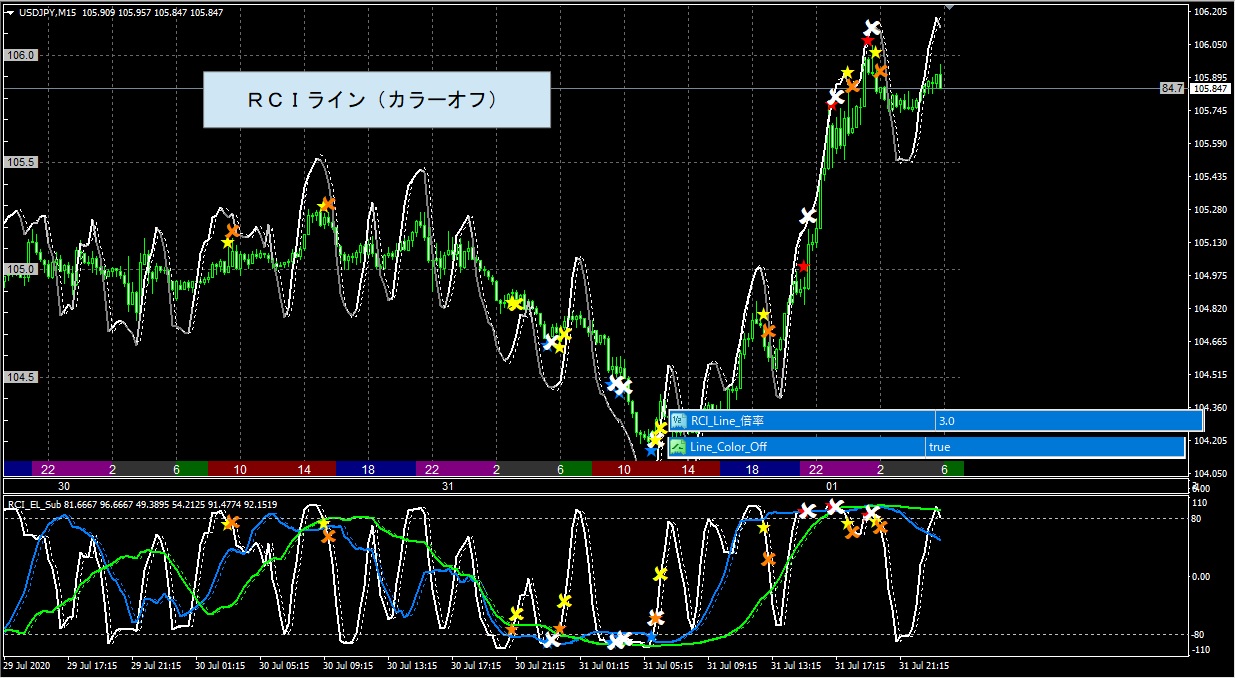The image size is (1235, 678).
Task: Edit the RCI_Line_倍率 value 3.0
Action: click(1069, 421)
